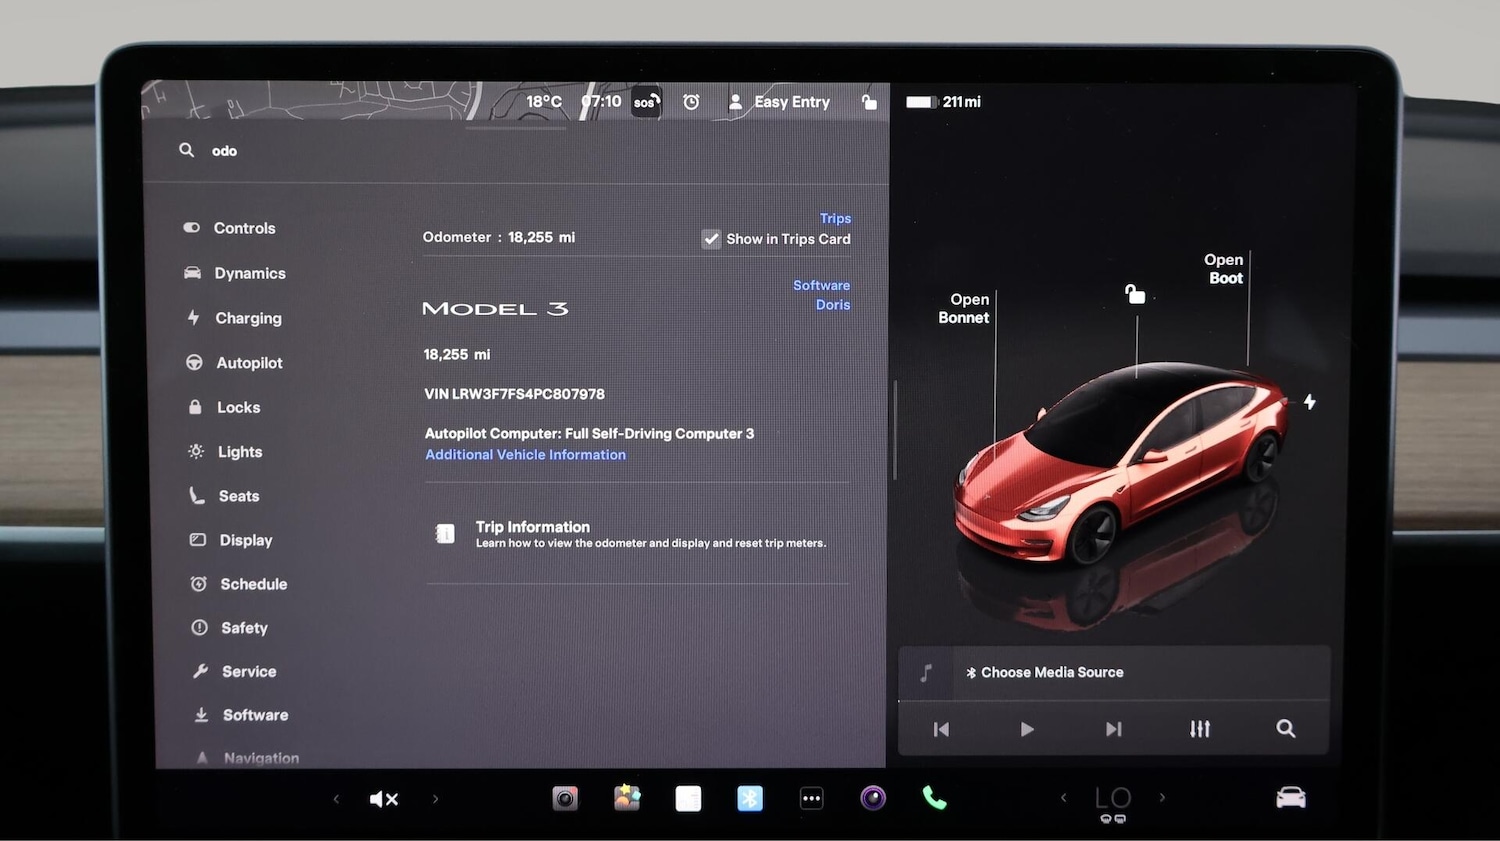Image resolution: width=1500 pixels, height=841 pixels.
Task: Click the settings panel scrollbar
Action: tap(894, 430)
